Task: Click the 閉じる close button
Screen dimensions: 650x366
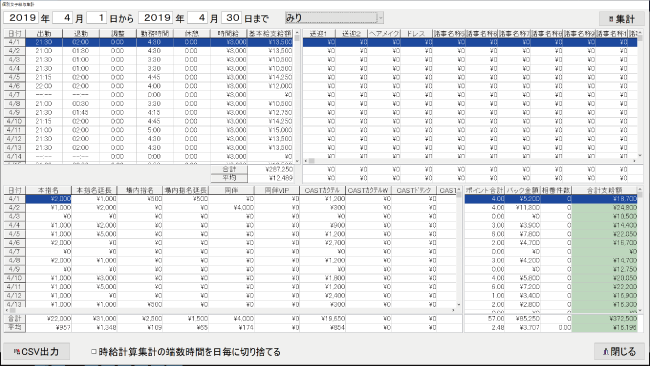Action: pos(619,351)
